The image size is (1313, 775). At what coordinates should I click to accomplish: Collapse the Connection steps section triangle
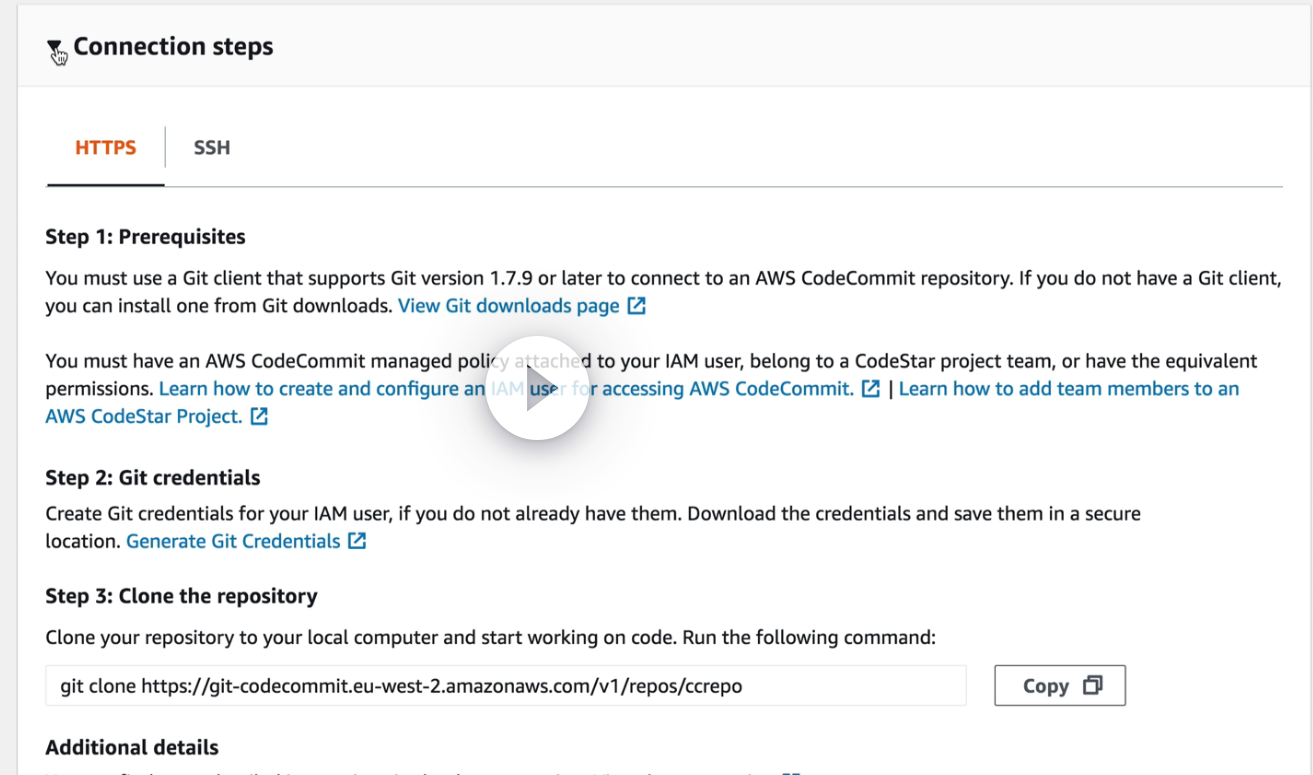(x=56, y=49)
